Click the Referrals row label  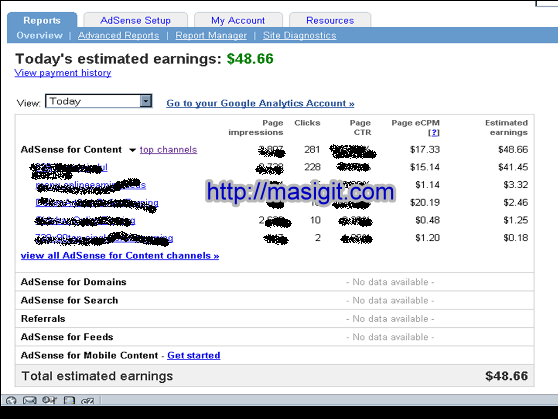[x=43, y=319]
